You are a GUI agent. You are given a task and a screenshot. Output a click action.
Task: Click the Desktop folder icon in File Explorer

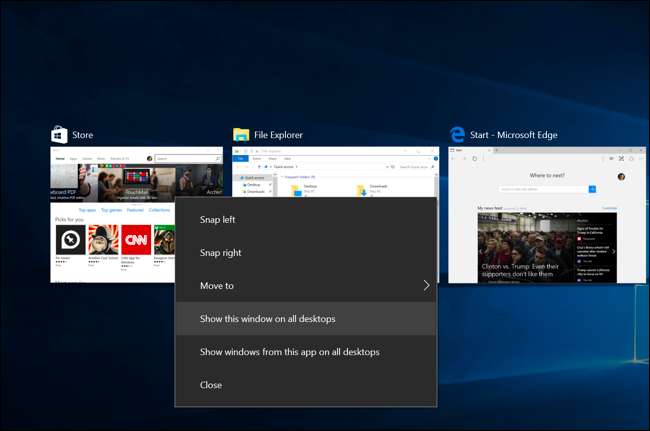click(297, 190)
